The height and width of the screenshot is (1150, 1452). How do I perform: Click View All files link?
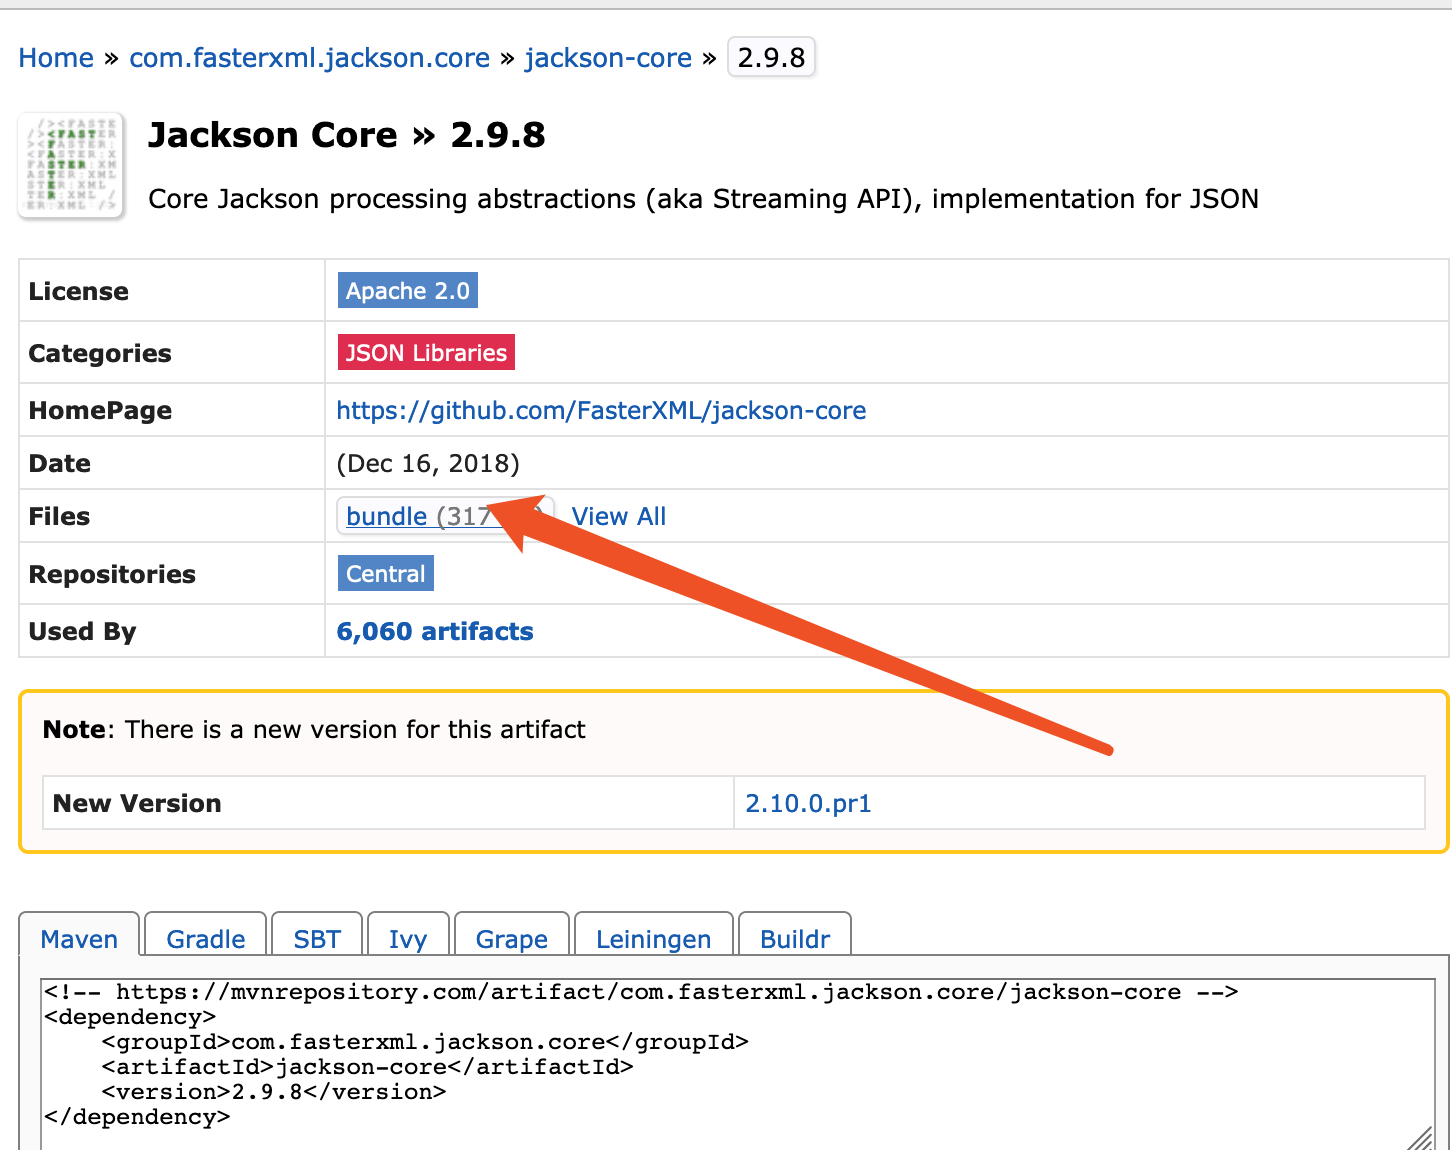pyautogui.click(x=618, y=516)
